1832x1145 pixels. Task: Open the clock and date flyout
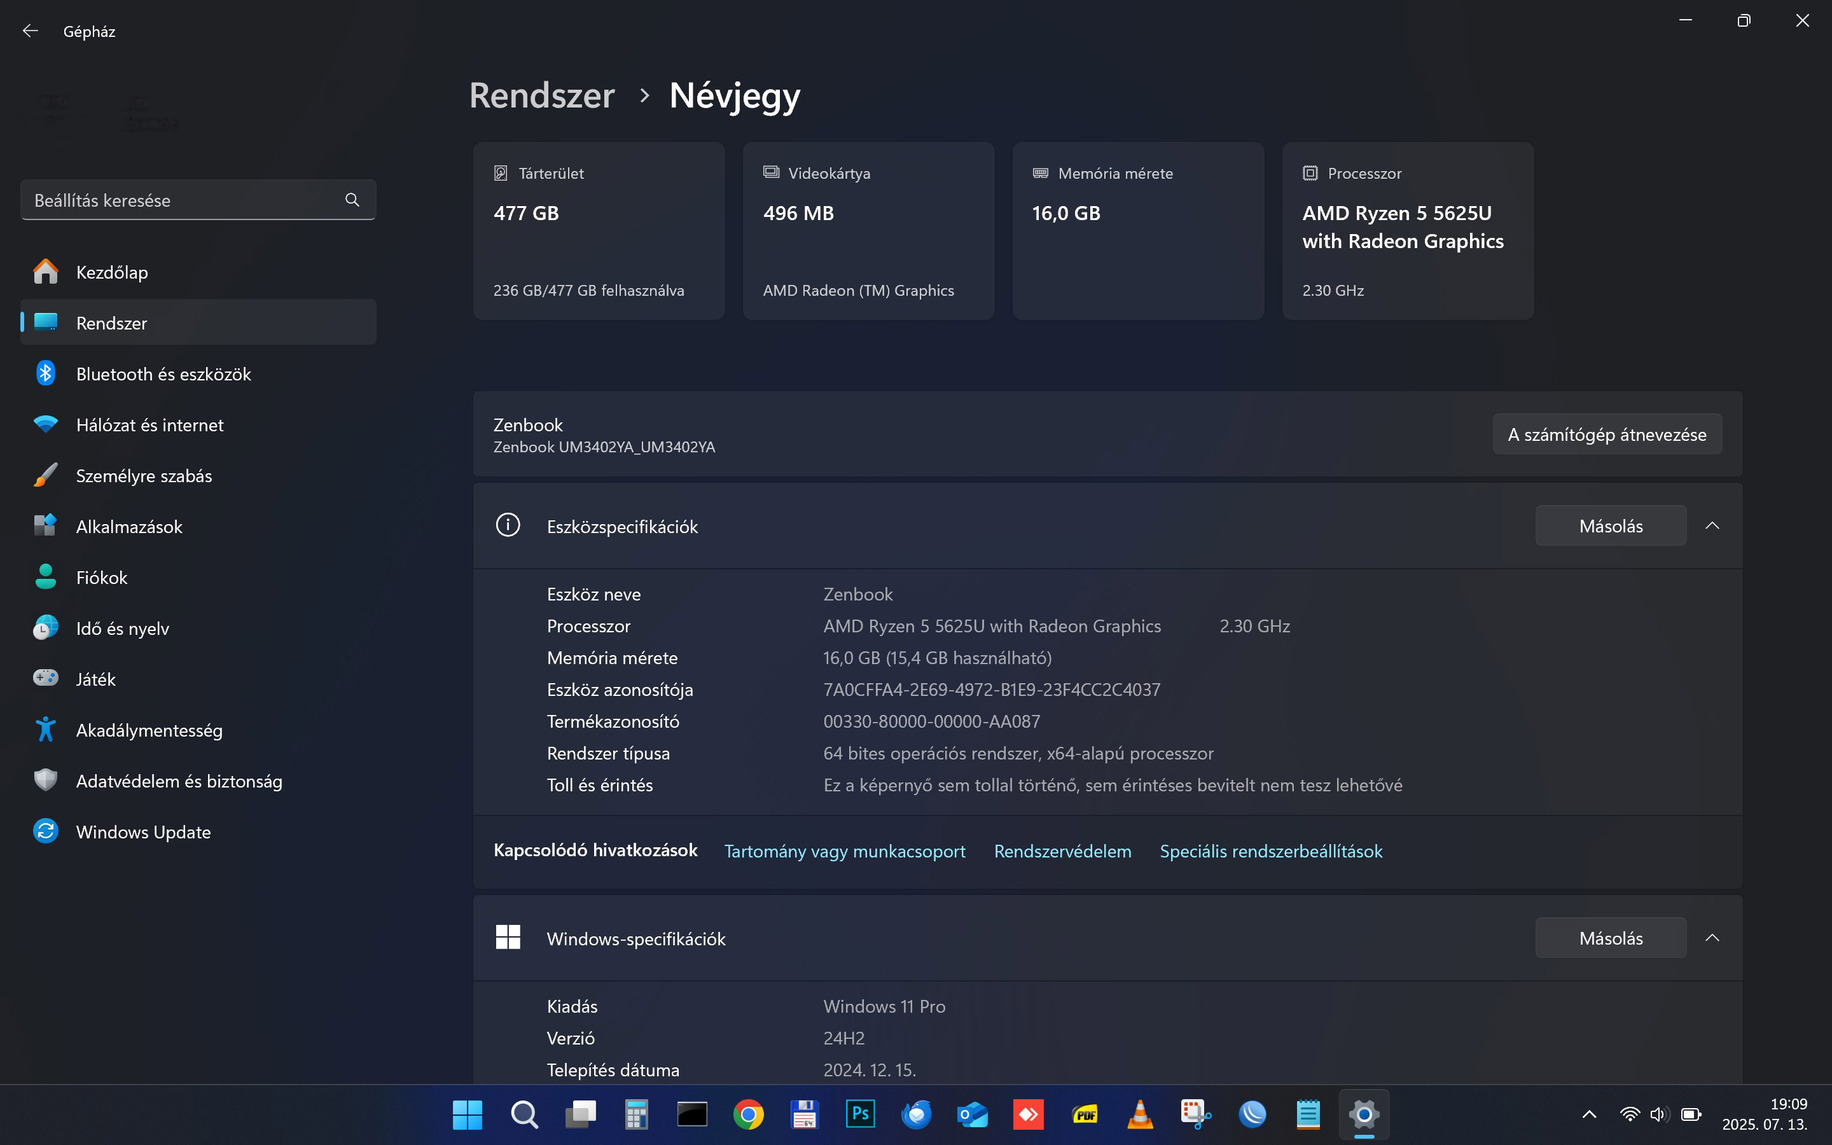tap(1765, 1114)
